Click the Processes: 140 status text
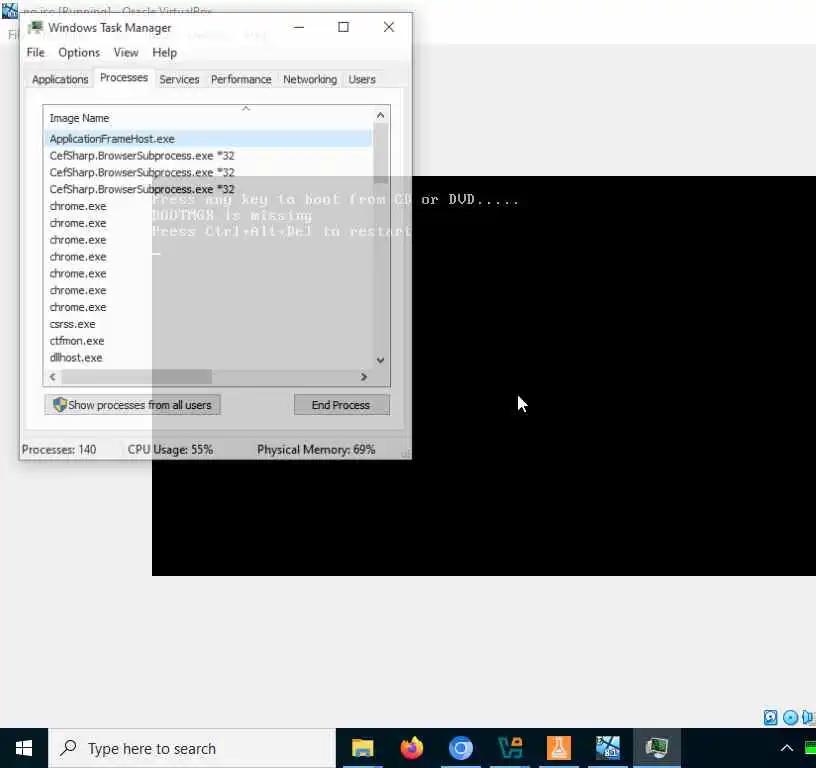This screenshot has height=768, width=816. [59, 450]
